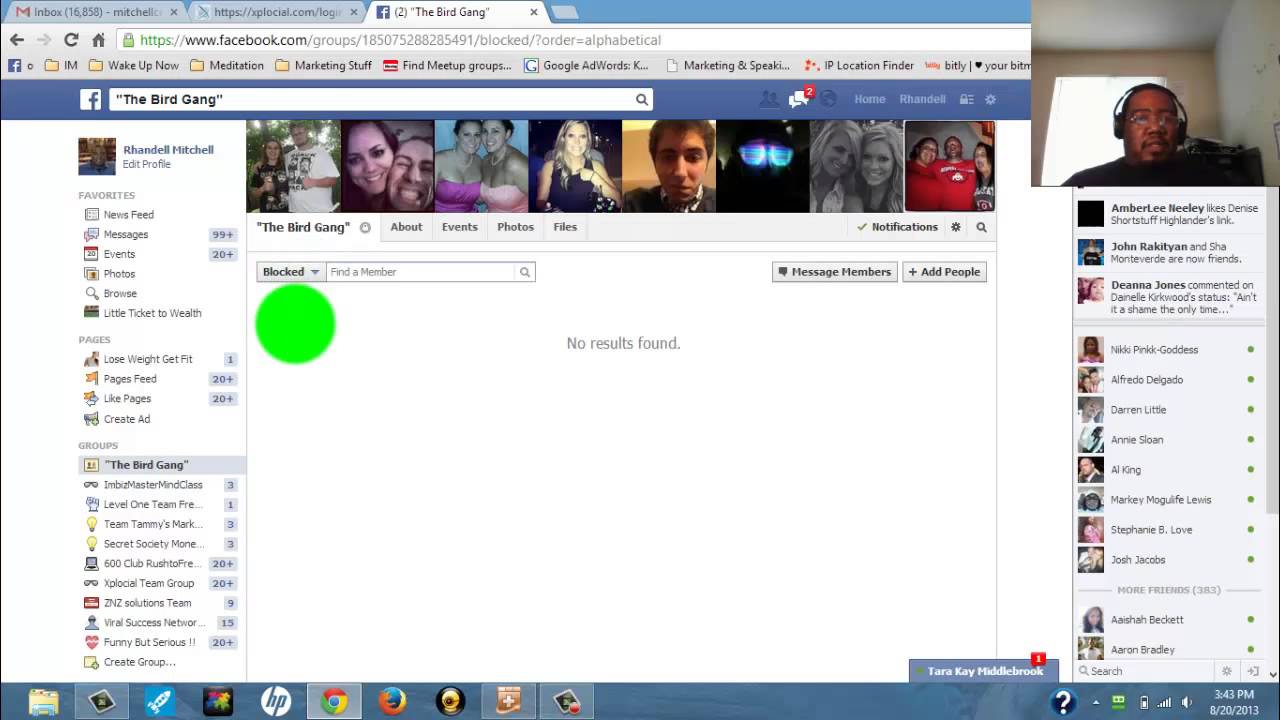Click Create Ad in Pages section

point(127,419)
